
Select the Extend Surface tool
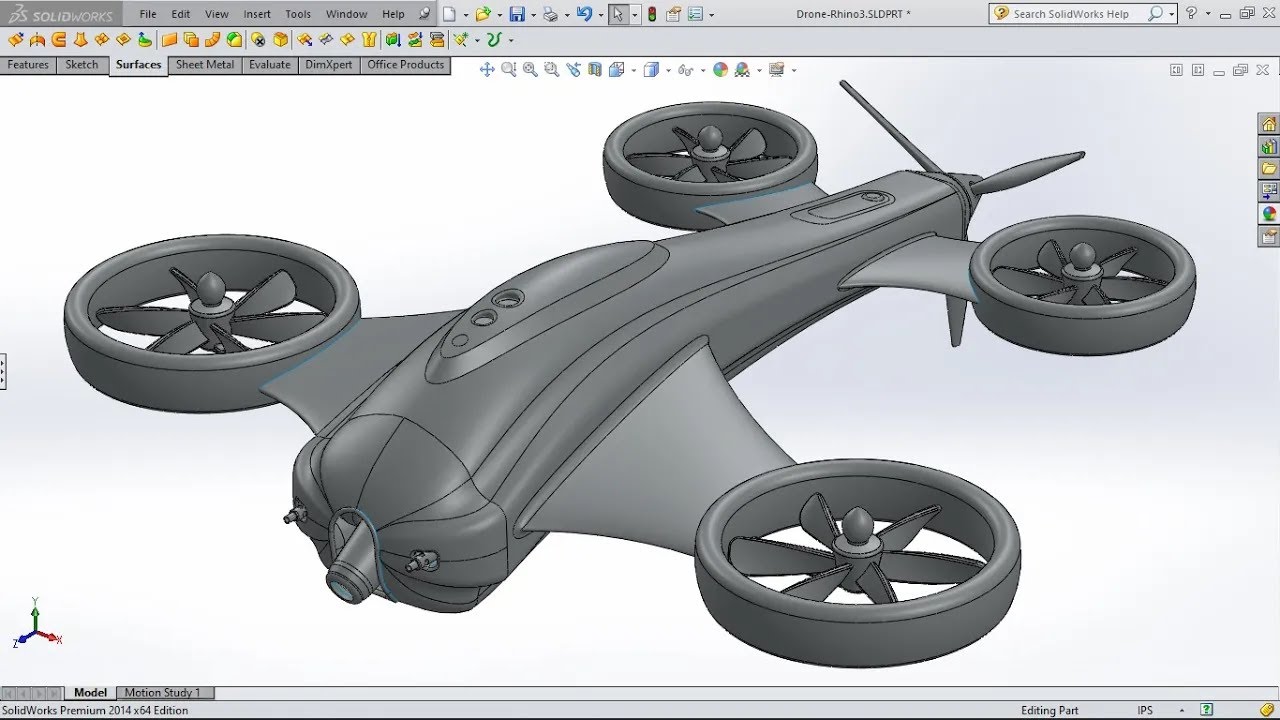pos(303,40)
